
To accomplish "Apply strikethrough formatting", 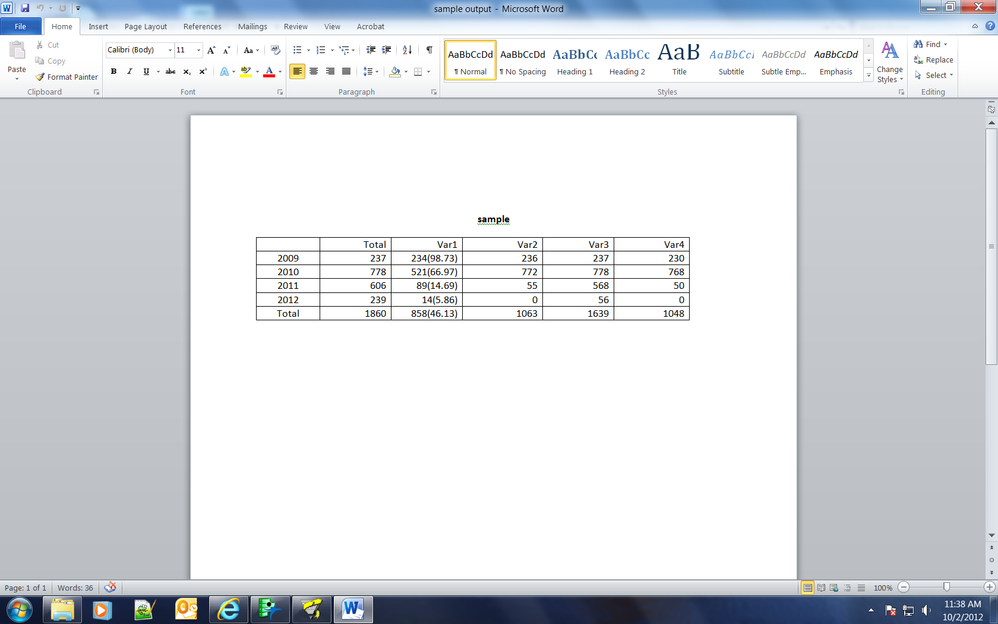I will (170, 72).
